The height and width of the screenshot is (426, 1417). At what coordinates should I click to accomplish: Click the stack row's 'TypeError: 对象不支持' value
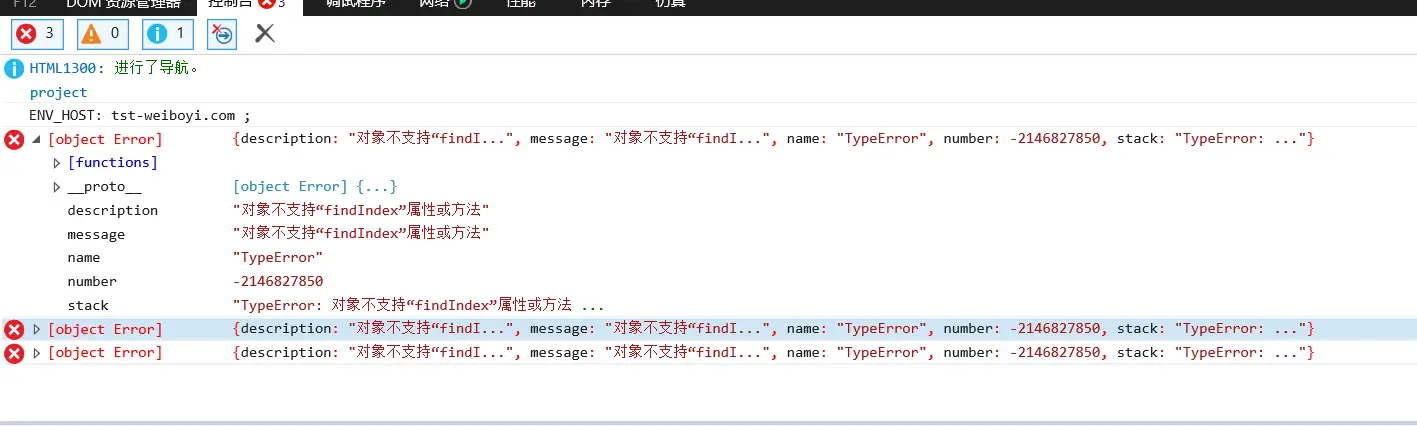tap(418, 305)
